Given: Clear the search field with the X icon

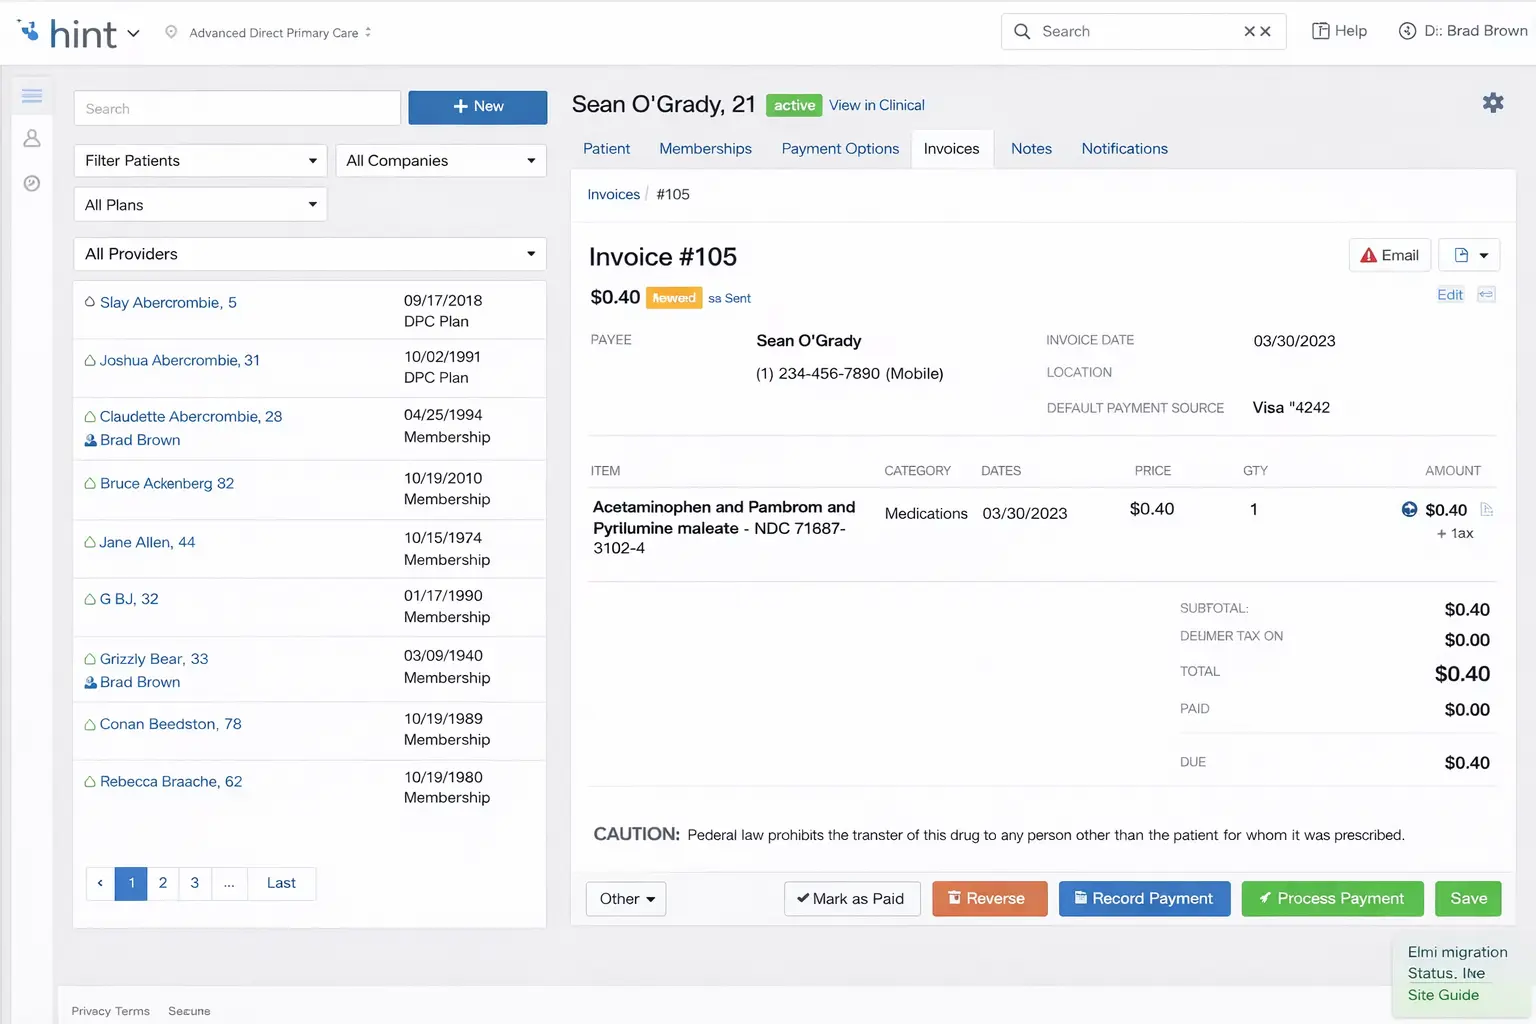Looking at the screenshot, I should 1249,31.
